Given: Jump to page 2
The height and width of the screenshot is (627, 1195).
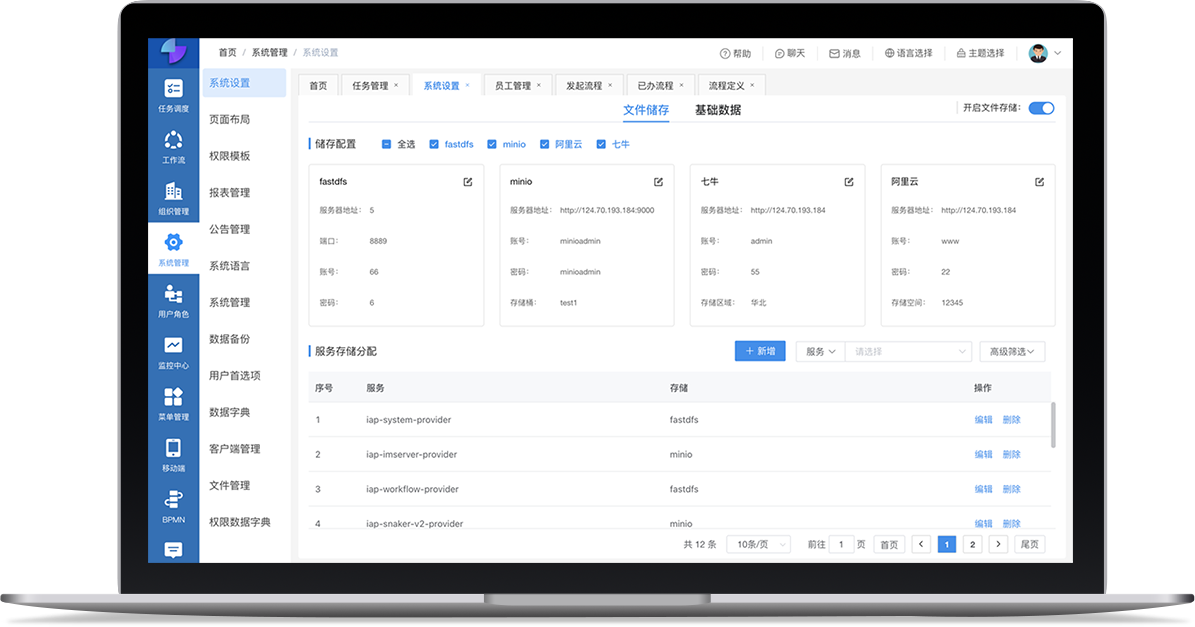Looking at the screenshot, I should [x=972, y=544].
